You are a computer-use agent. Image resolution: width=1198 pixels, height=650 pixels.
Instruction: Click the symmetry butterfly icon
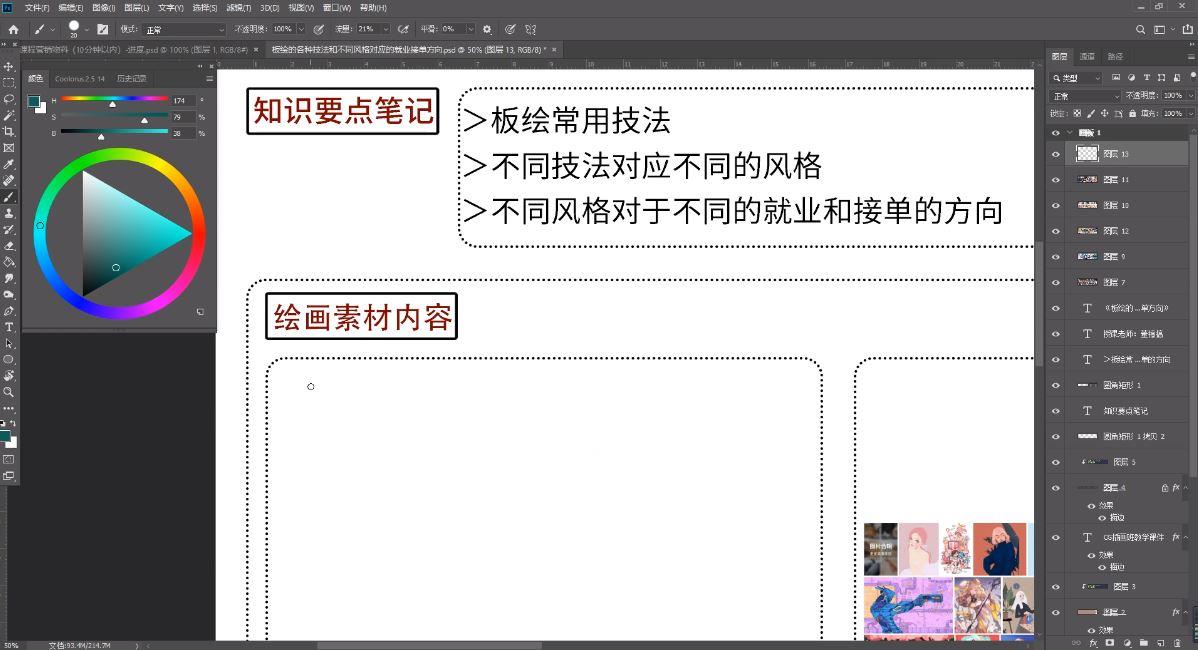[x=530, y=29]
